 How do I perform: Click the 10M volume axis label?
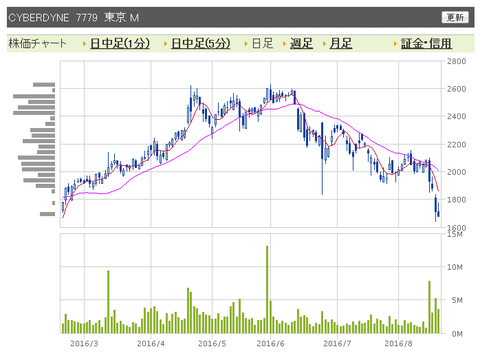click(x=455, y=267)
